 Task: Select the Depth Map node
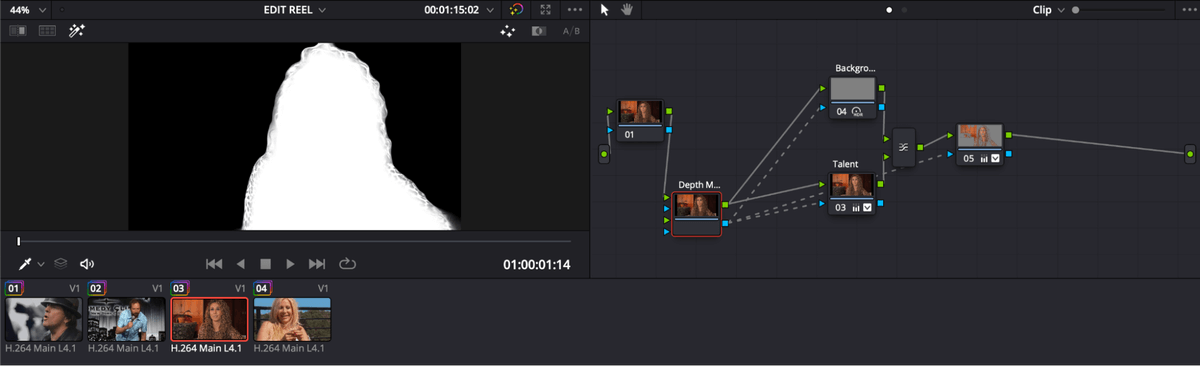coord(697,213)
